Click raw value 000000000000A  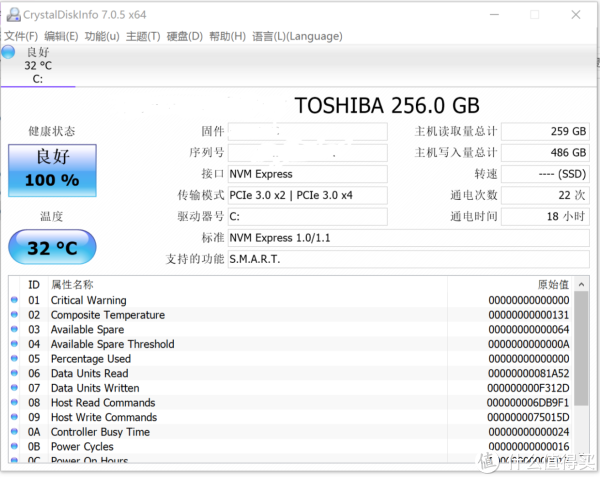pyautogui.click(x=529, y=344)
